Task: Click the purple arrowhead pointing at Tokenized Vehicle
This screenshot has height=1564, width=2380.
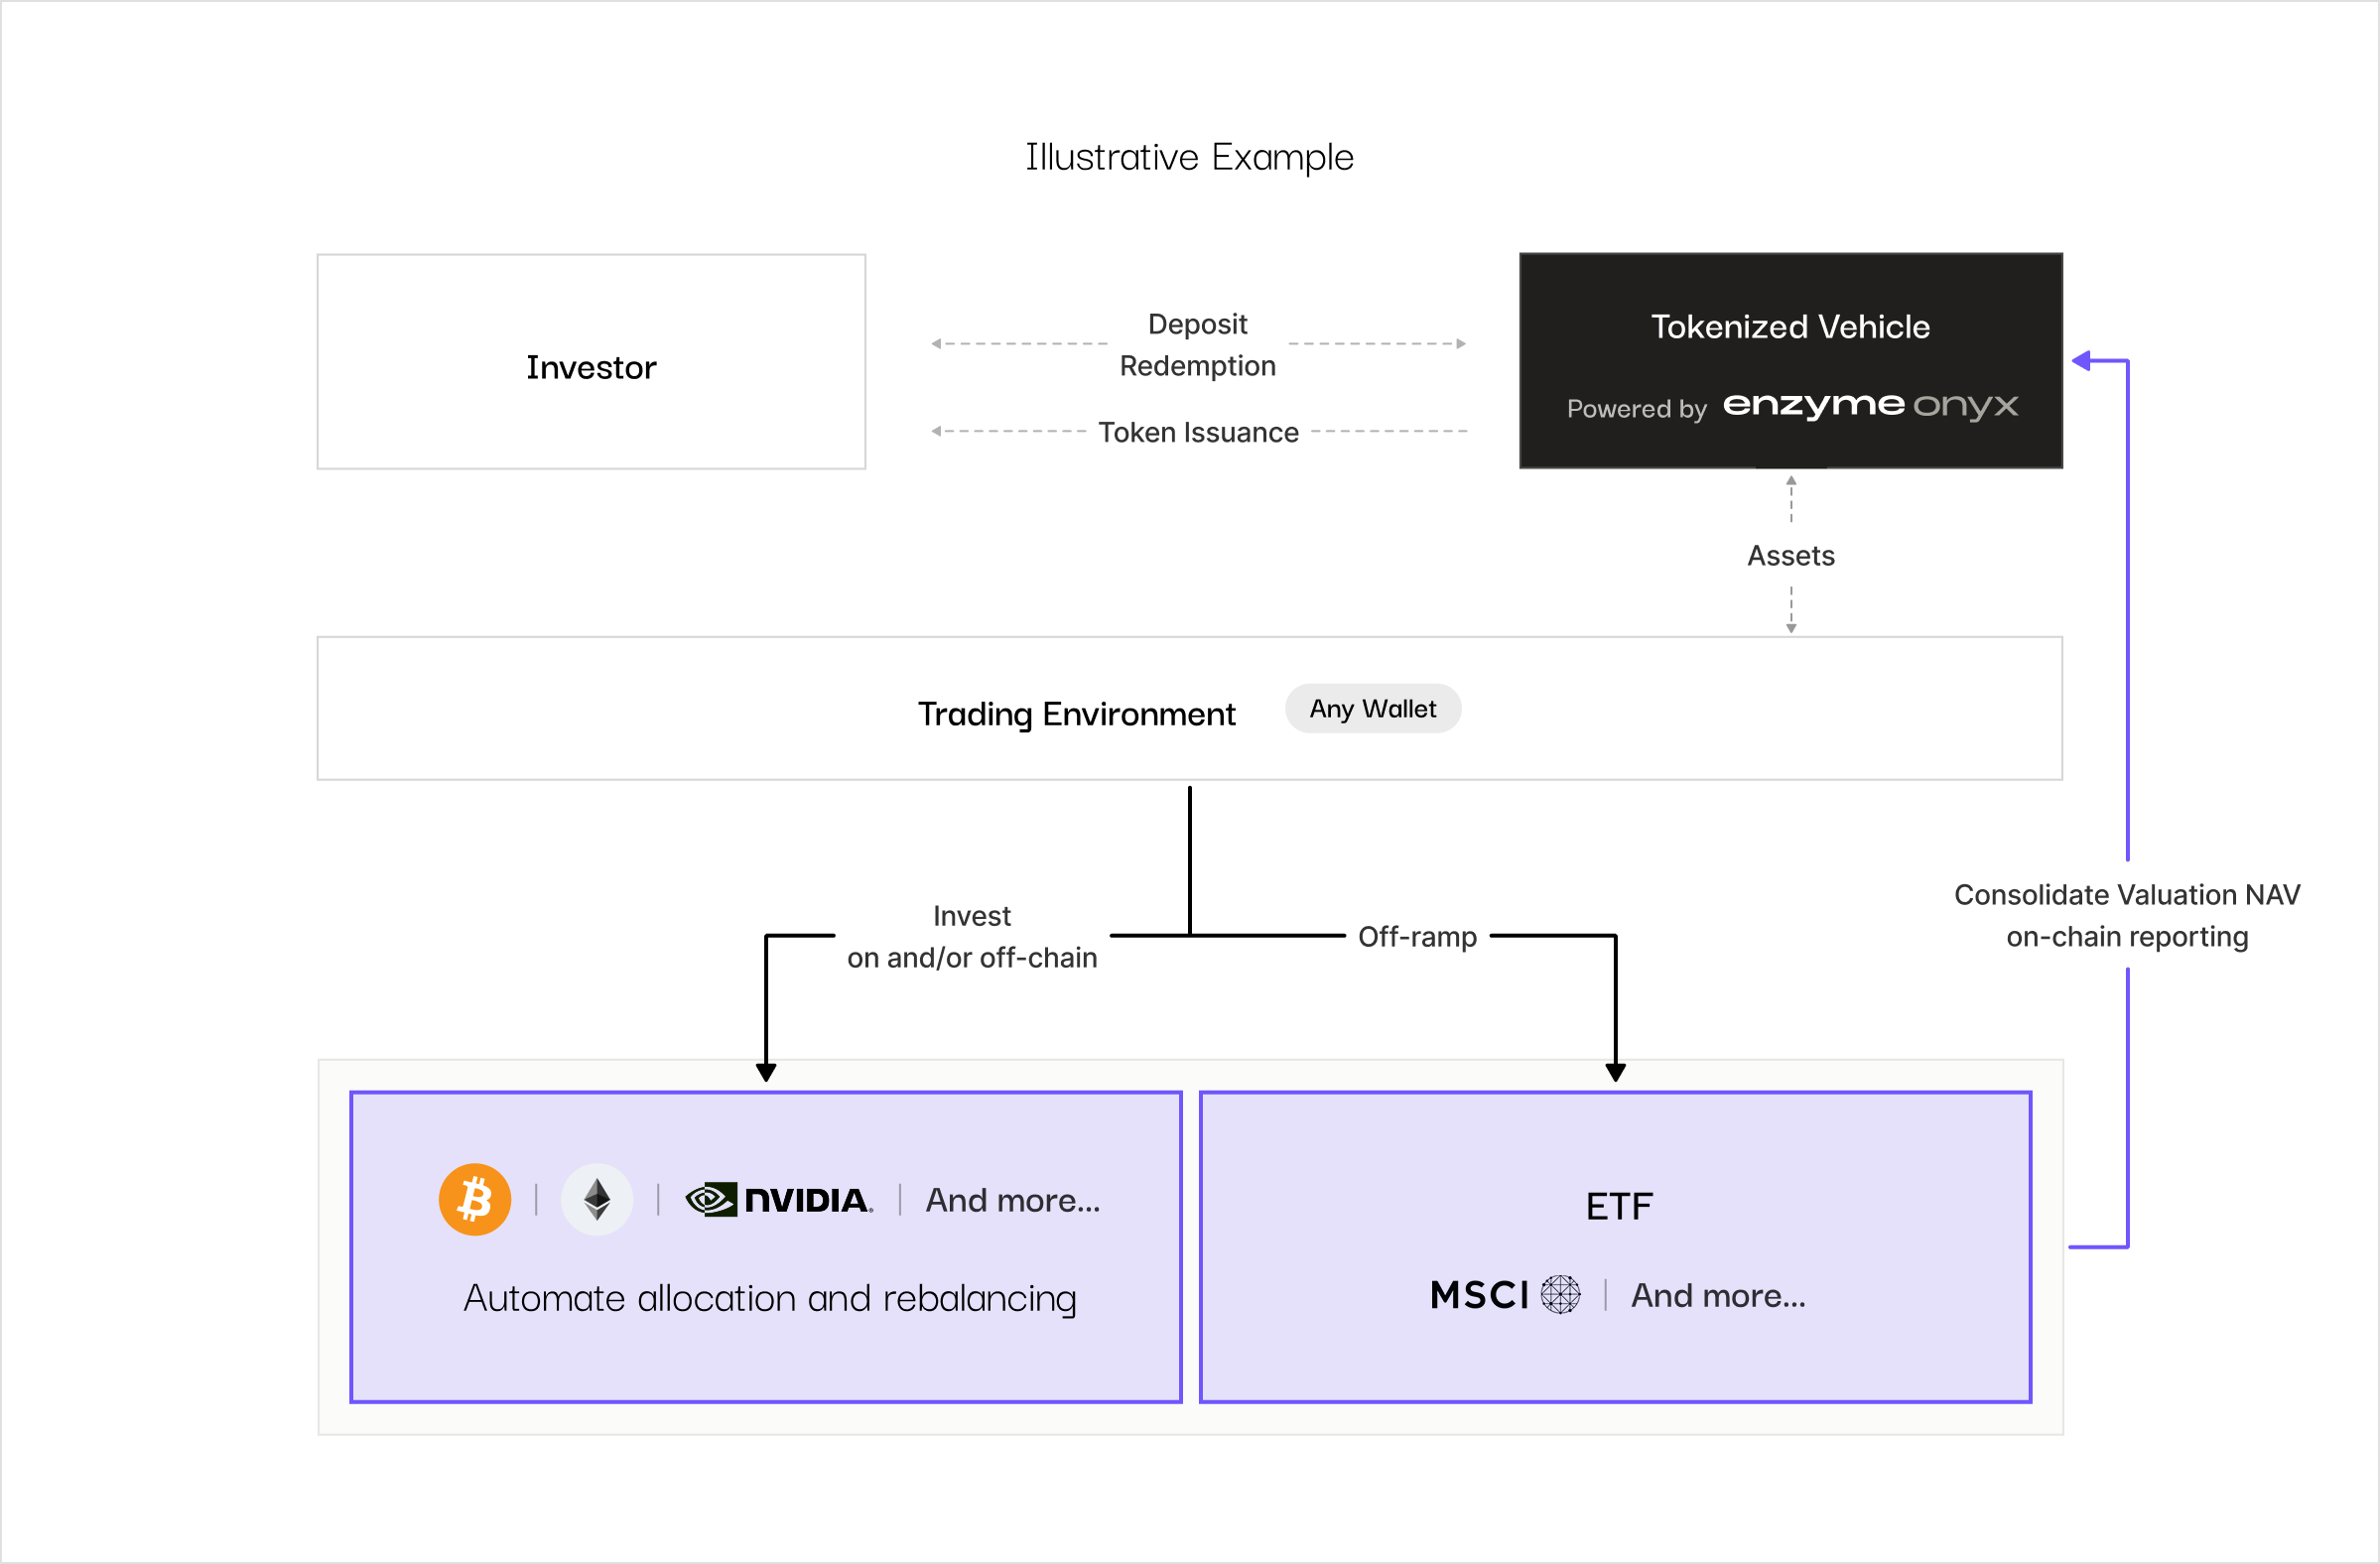Action: pyautogui.click(x=2082, y=361)
